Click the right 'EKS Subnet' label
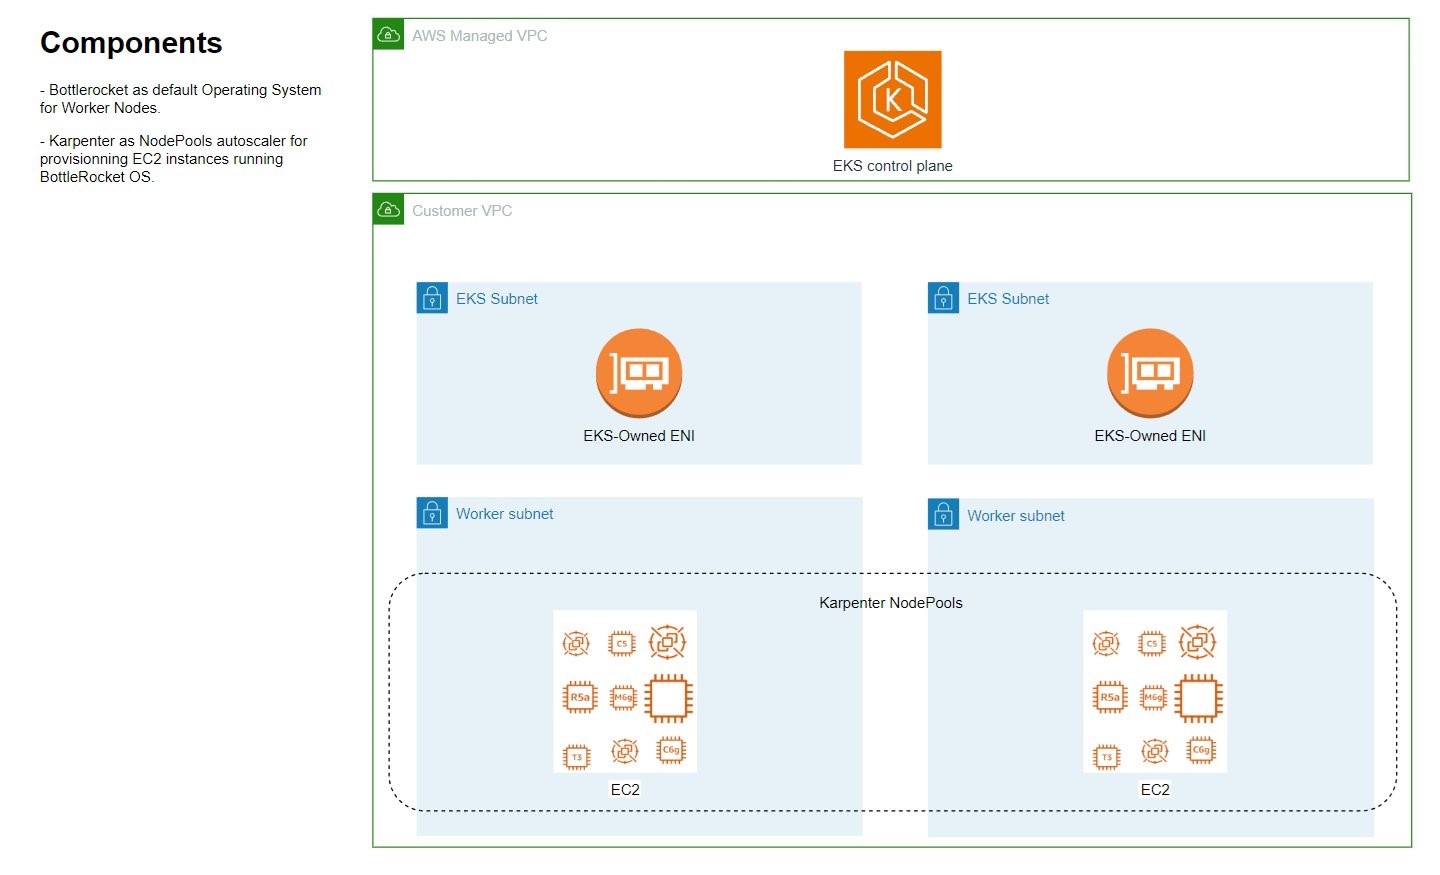This screenshot has height=875, width=1440. (x=1008, y=299)
